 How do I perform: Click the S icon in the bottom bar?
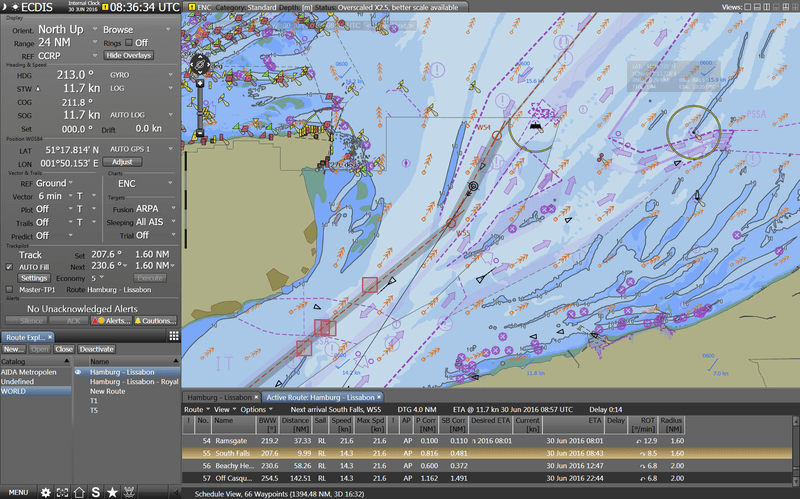(96, 492)
